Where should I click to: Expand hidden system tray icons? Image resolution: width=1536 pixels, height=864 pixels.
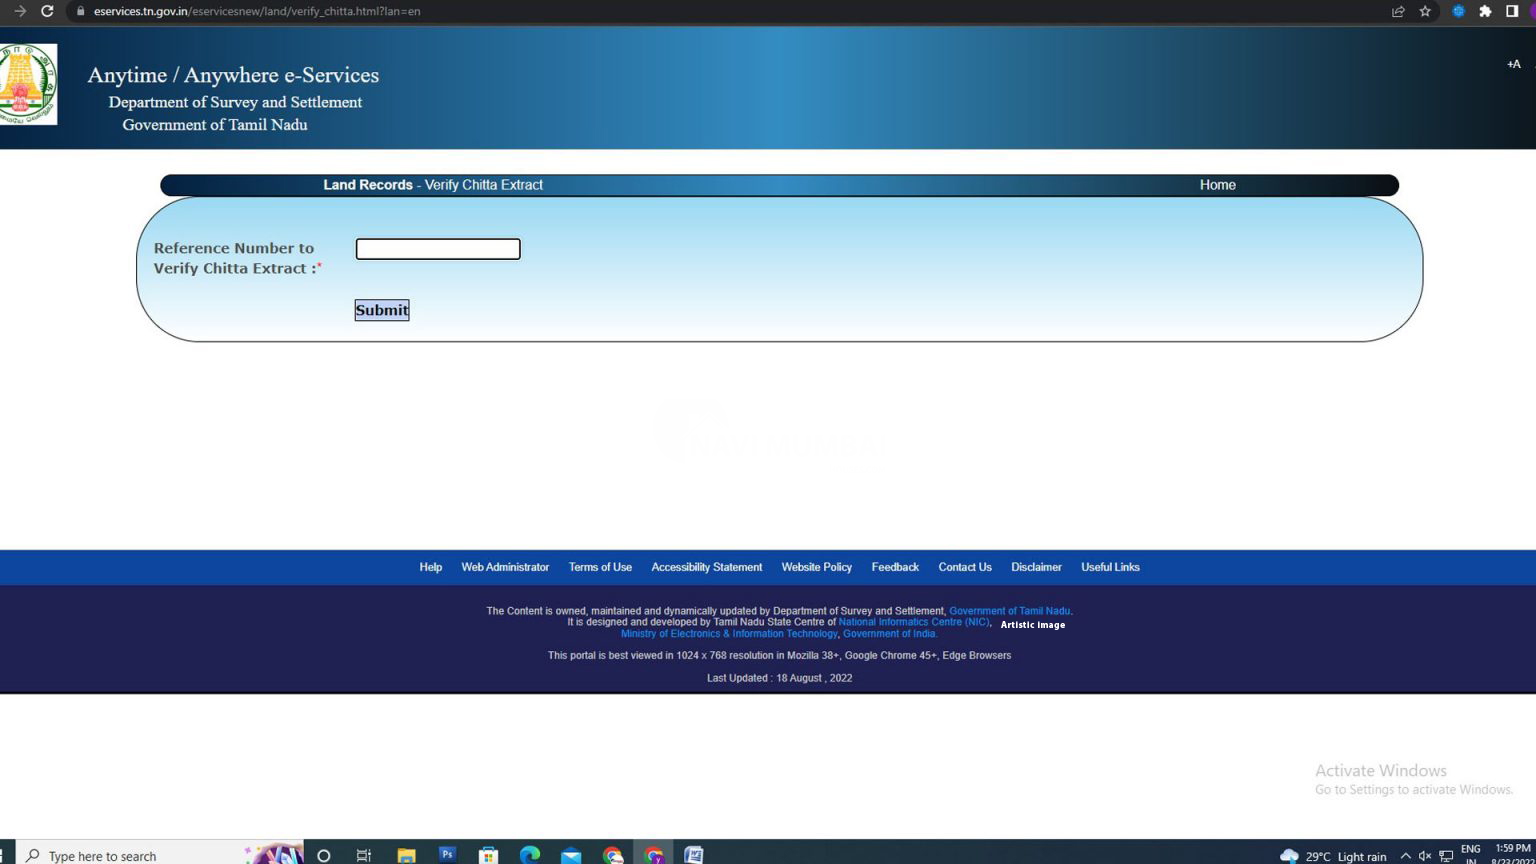[1405, 856]
